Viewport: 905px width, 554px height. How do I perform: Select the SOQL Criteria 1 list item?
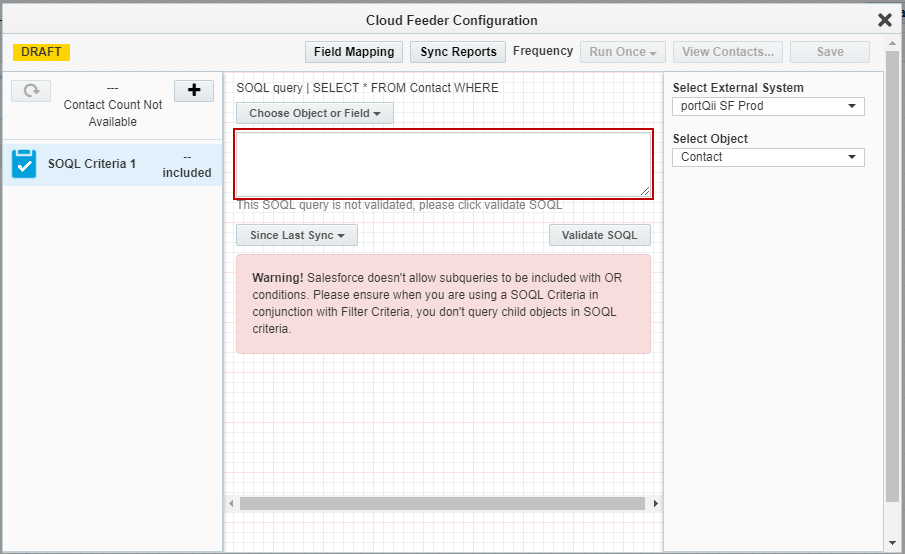point(112,164)
